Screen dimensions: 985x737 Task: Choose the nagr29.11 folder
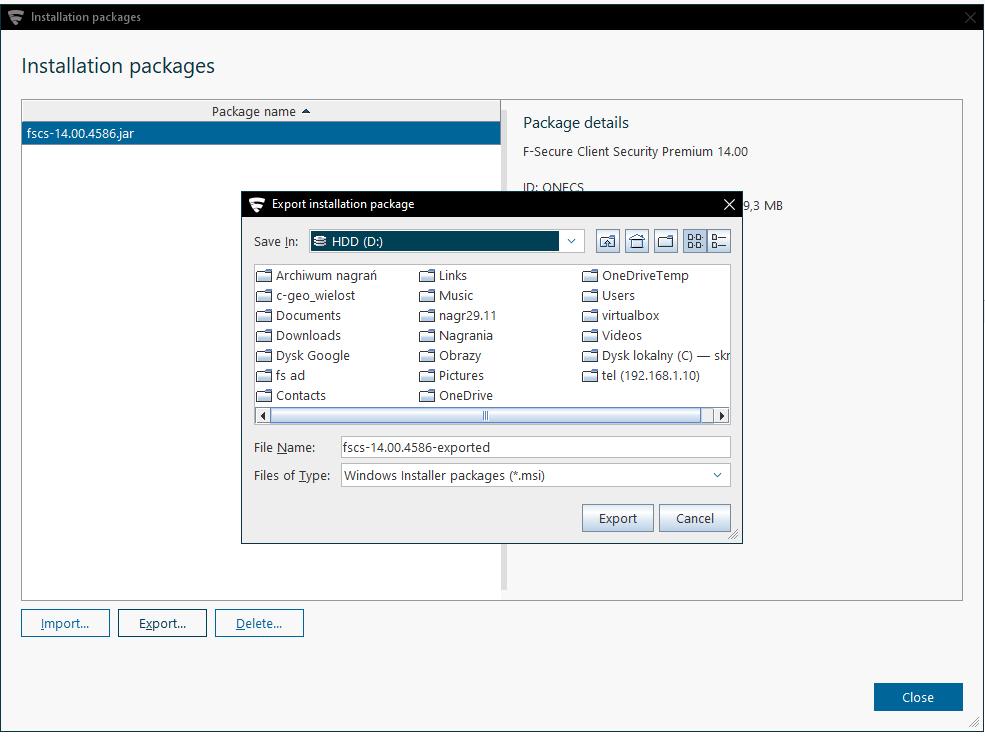click(x=458, y=315)
